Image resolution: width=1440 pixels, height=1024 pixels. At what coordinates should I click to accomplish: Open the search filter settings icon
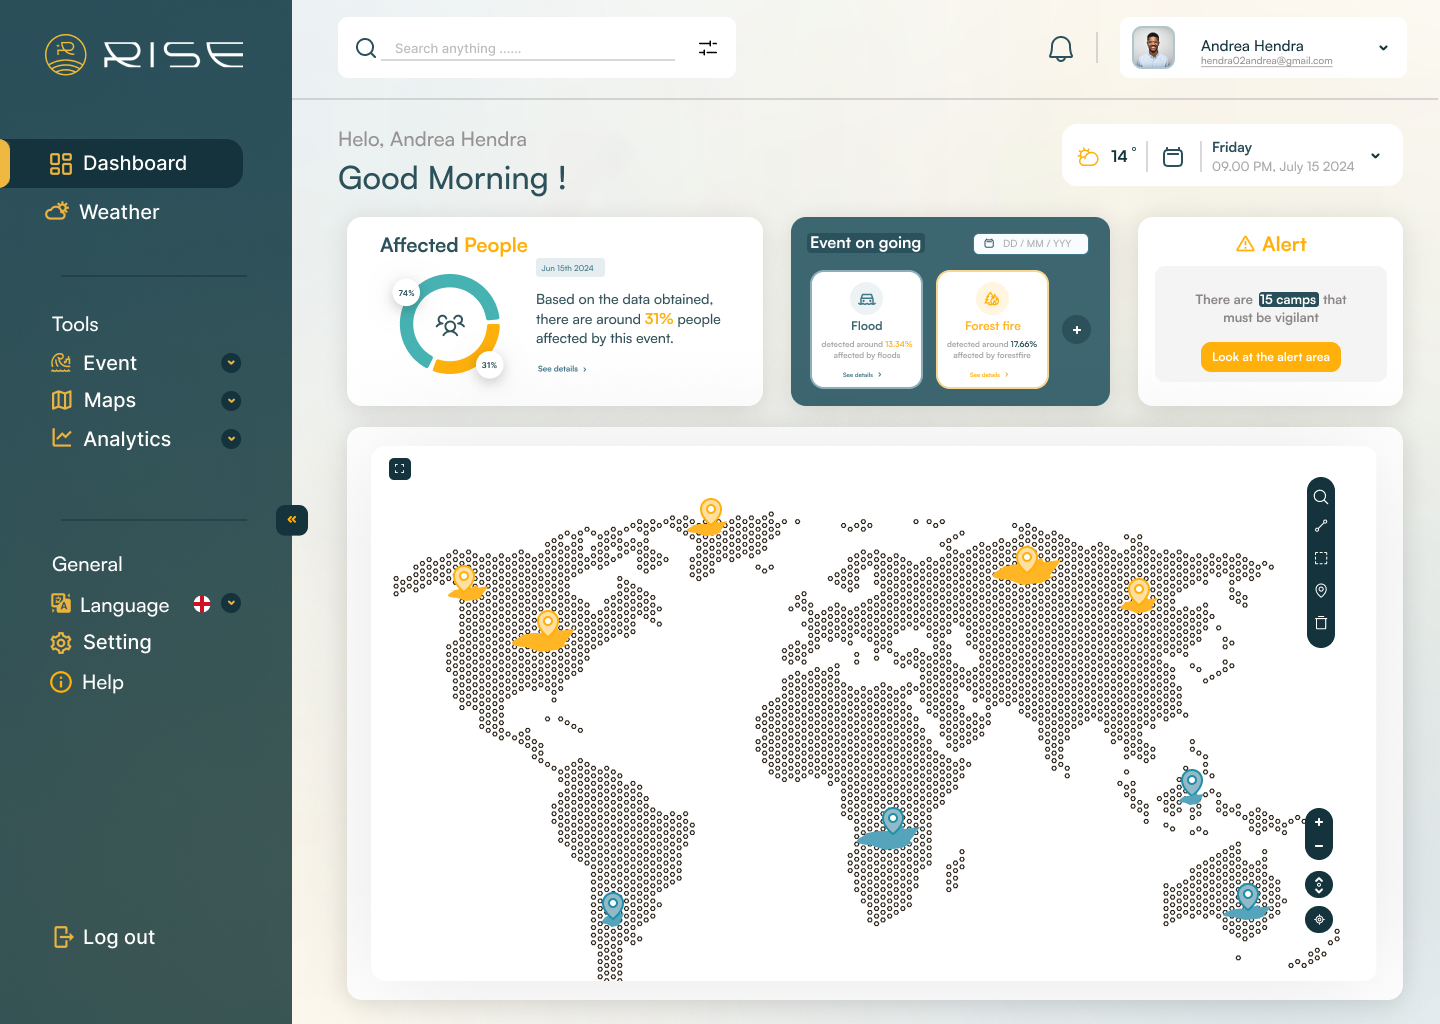(x=708, y=48)
